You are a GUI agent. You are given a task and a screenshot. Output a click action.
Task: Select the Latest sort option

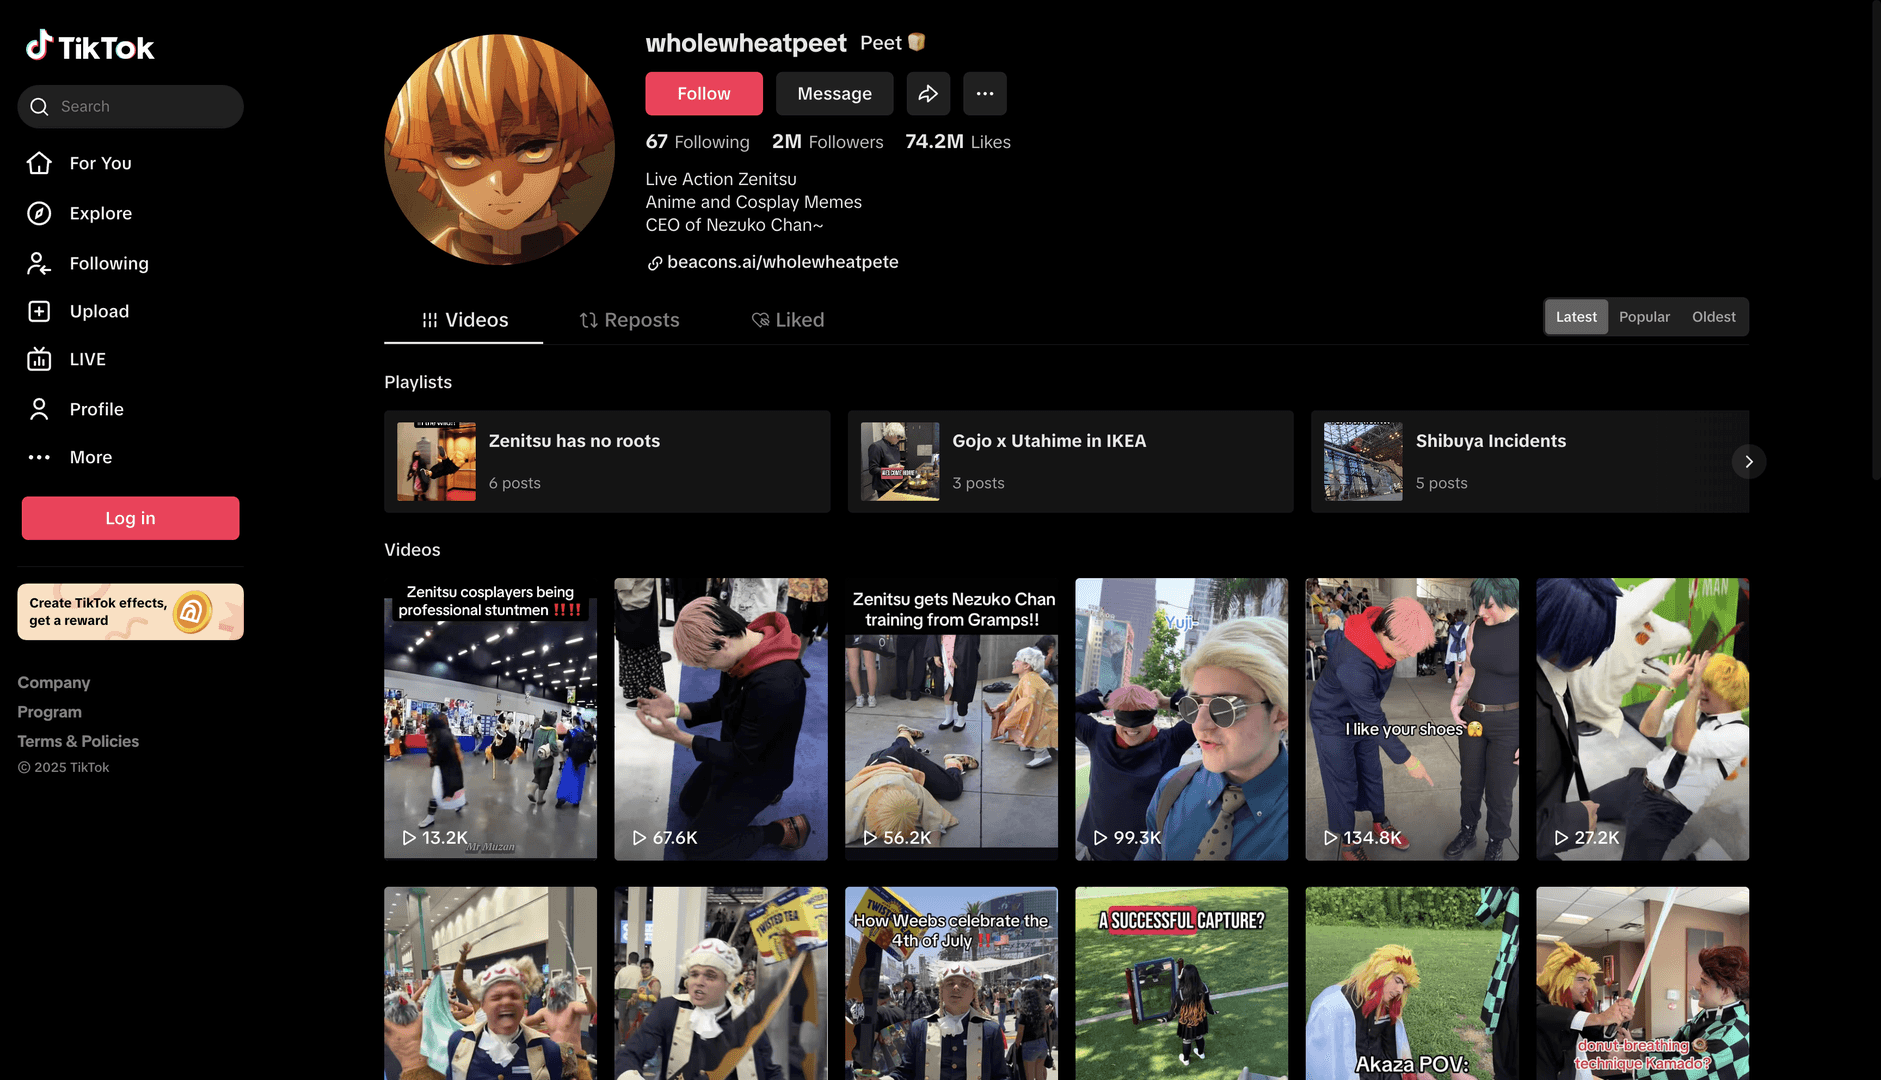point(1576,317)
